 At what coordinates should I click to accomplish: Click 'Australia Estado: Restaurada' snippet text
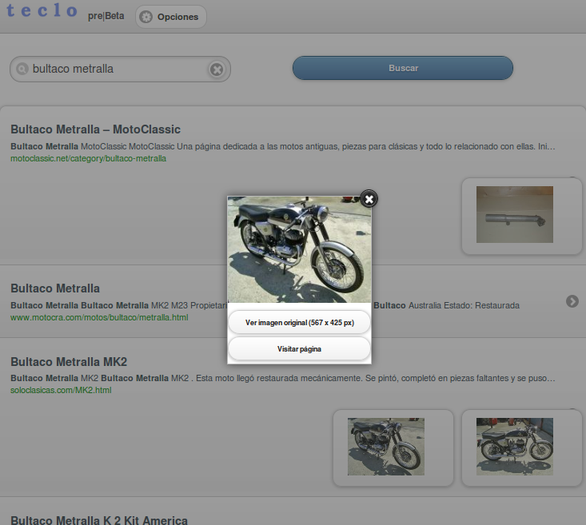pos(464,305)
